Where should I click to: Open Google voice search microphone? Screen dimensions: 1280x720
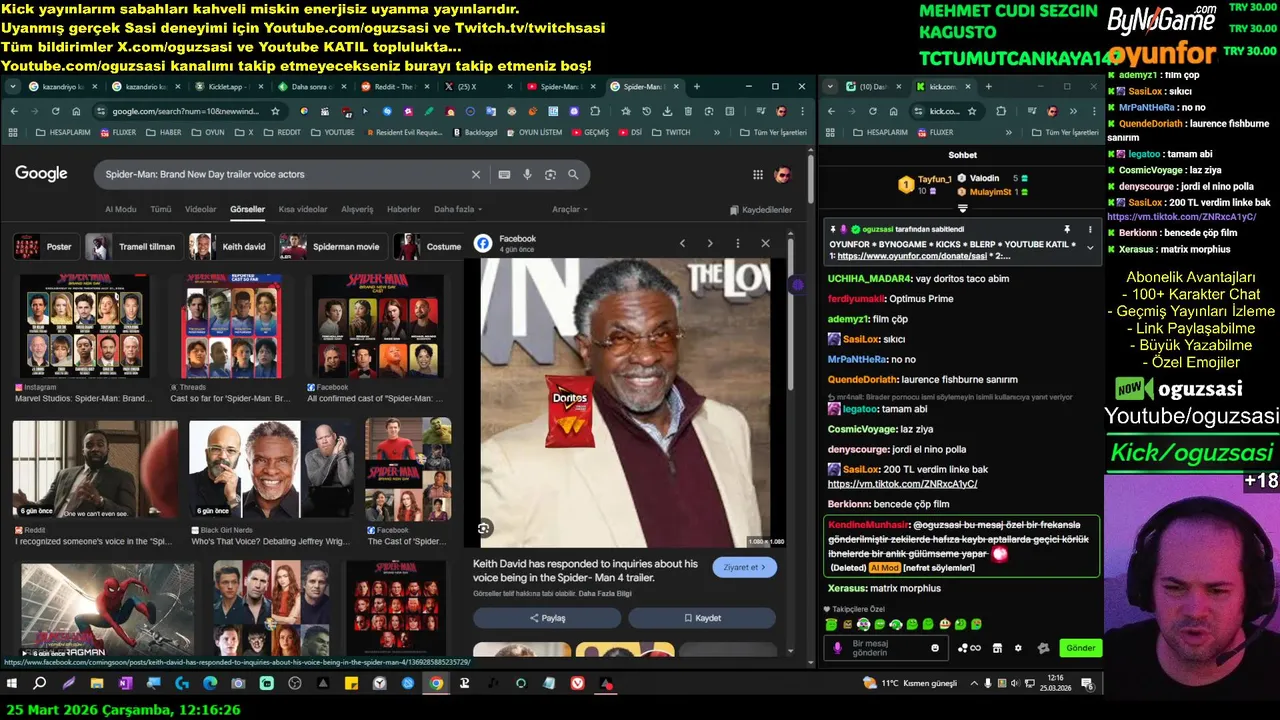coord(527,174)
